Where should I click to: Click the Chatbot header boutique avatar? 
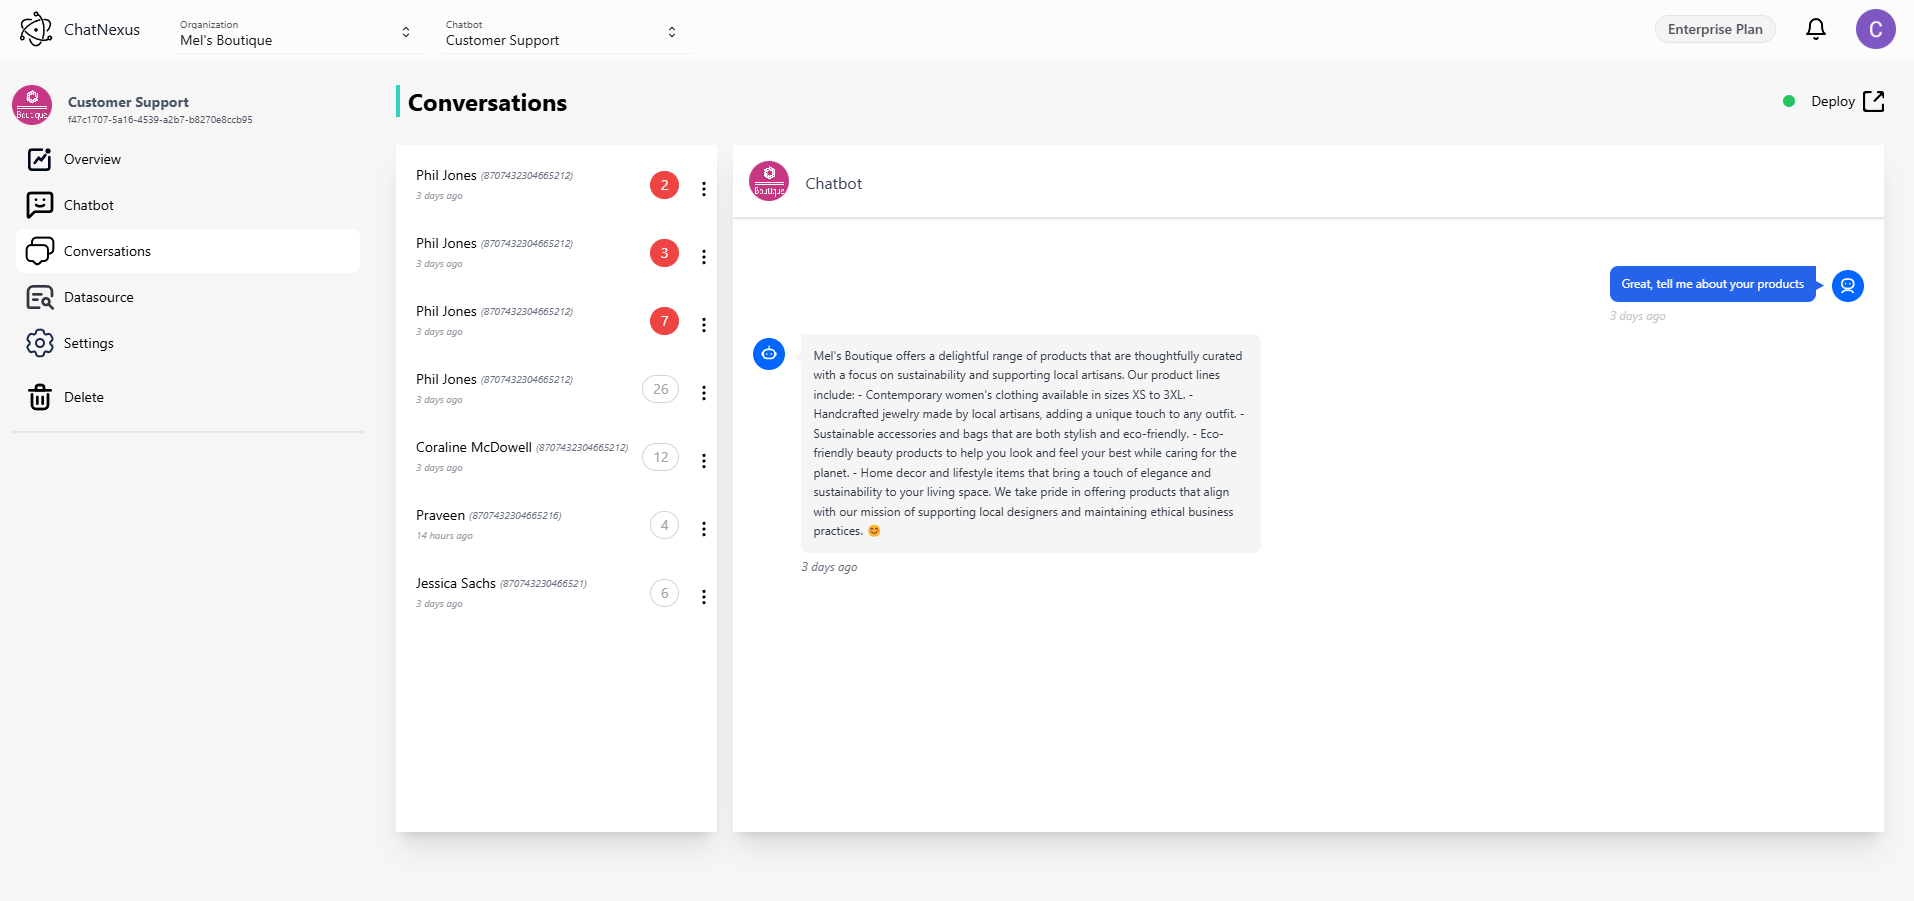769,181
